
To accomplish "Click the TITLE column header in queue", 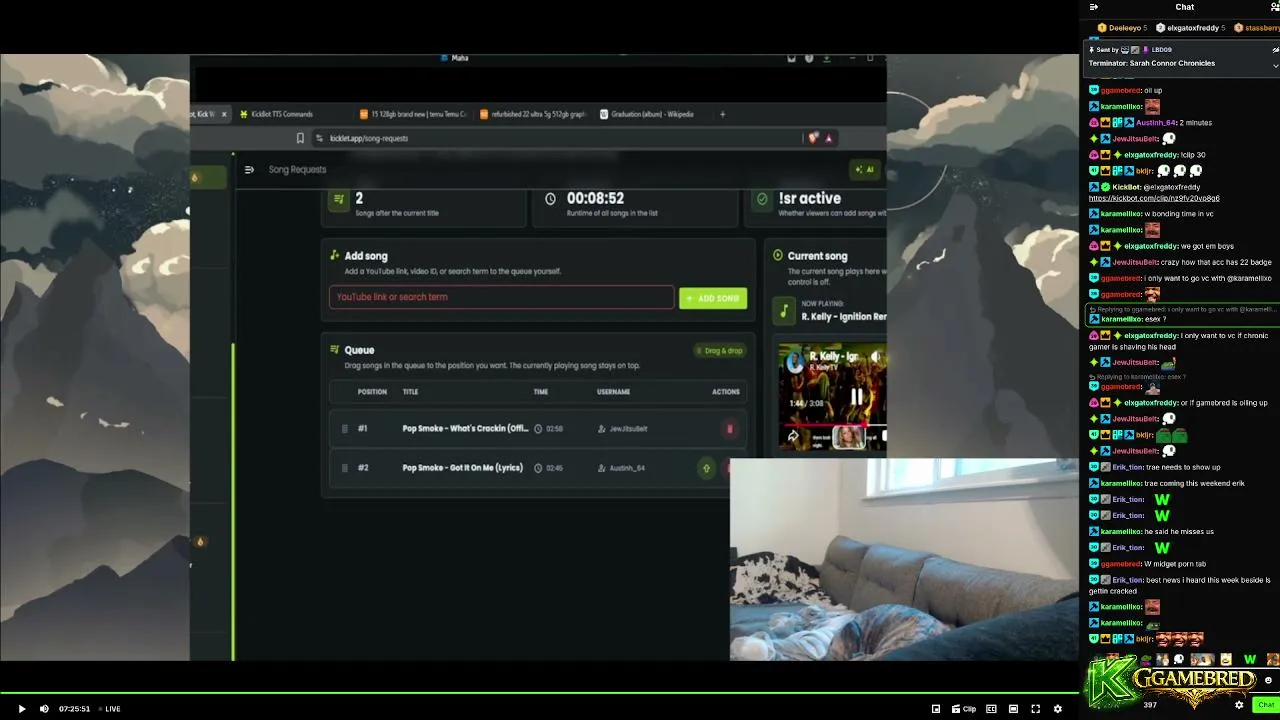I will point(410,392).
